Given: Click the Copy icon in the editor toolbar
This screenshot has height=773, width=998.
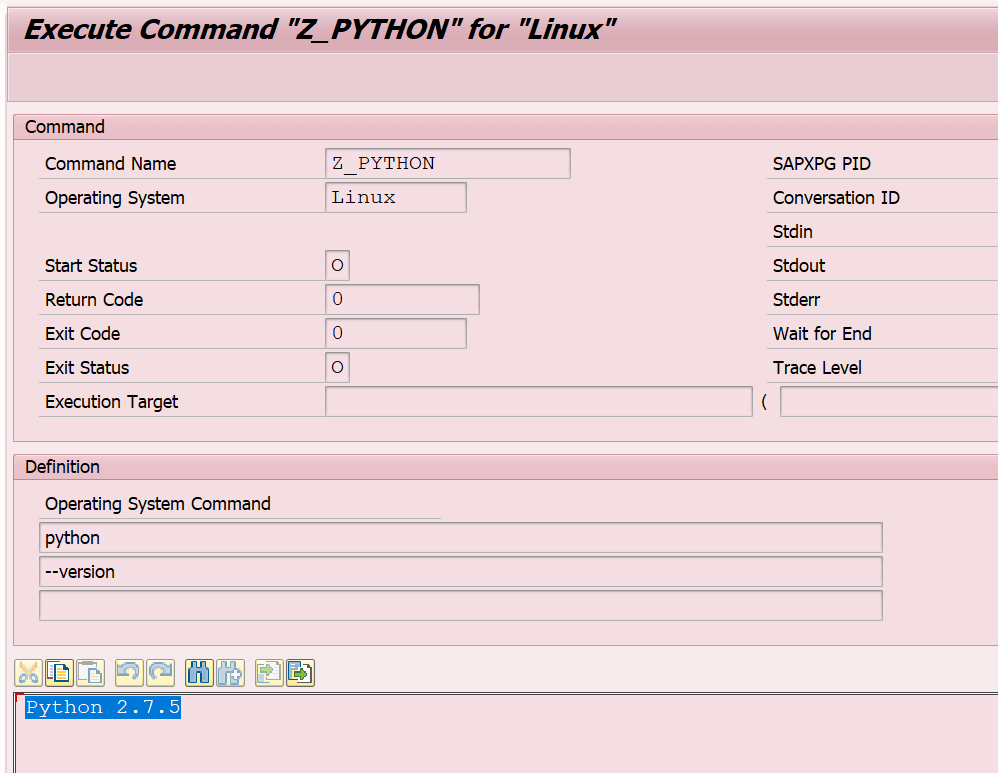Looking at the screenshot, I should 59,673.
